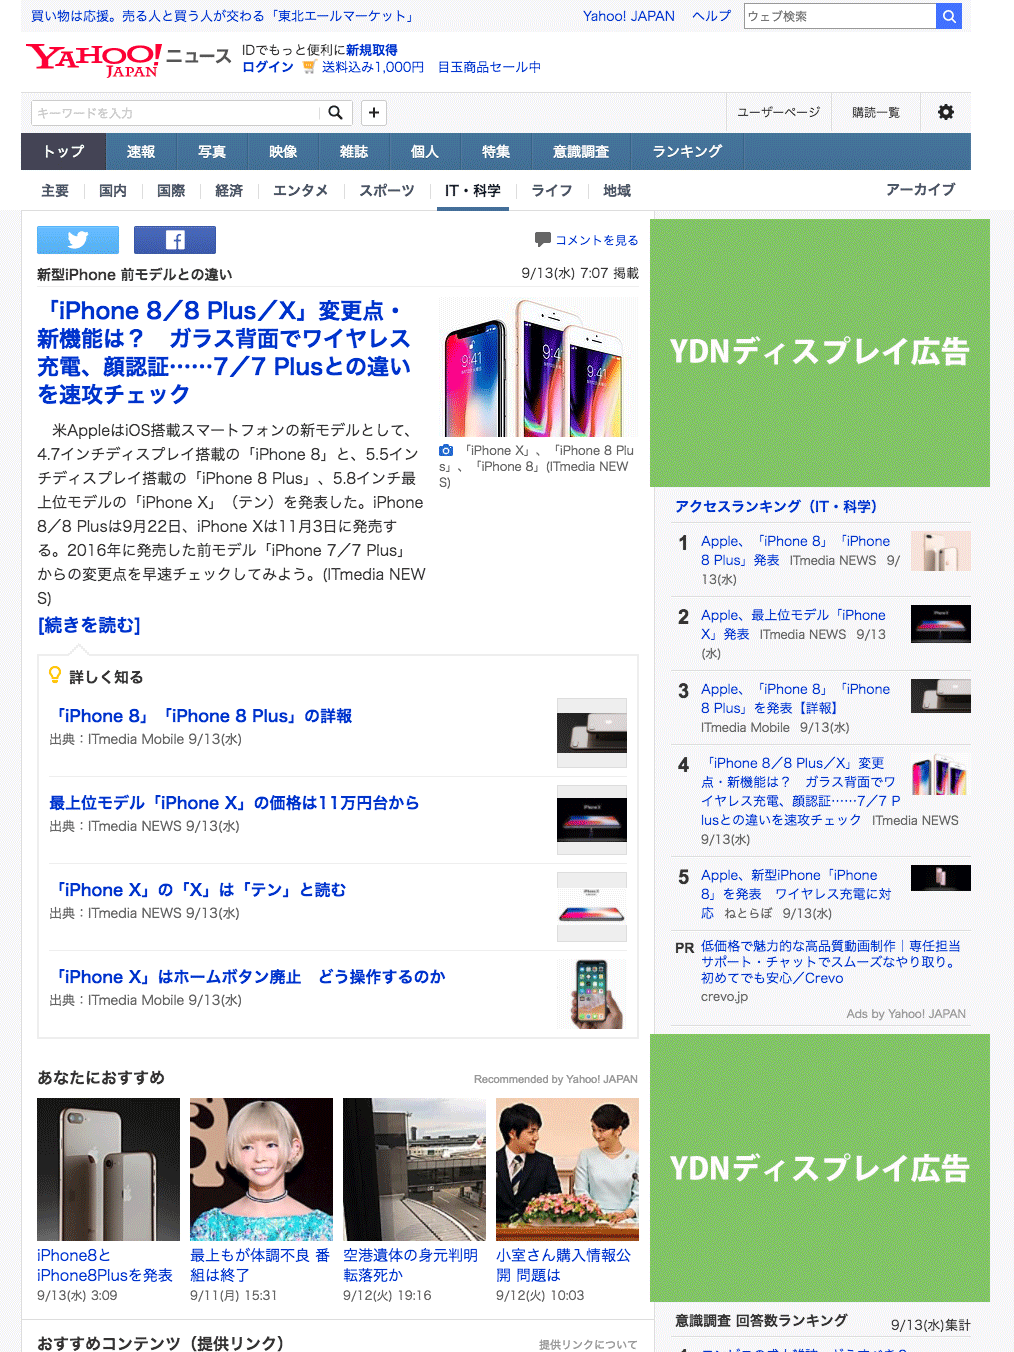Open the 意識調査 tab
The width and height of the screenshot is (1014, 1352).
click(x=581, y=151)
